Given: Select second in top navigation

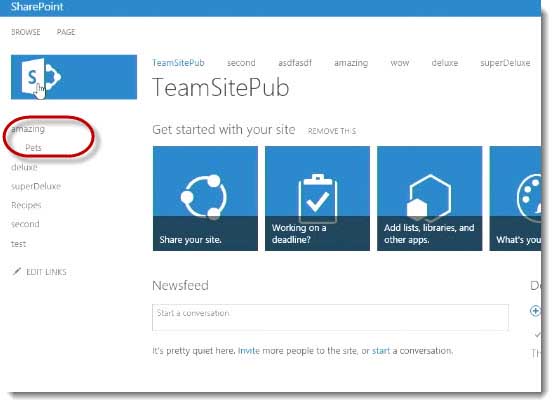Looking at the screenshot, I should point(241,63).
